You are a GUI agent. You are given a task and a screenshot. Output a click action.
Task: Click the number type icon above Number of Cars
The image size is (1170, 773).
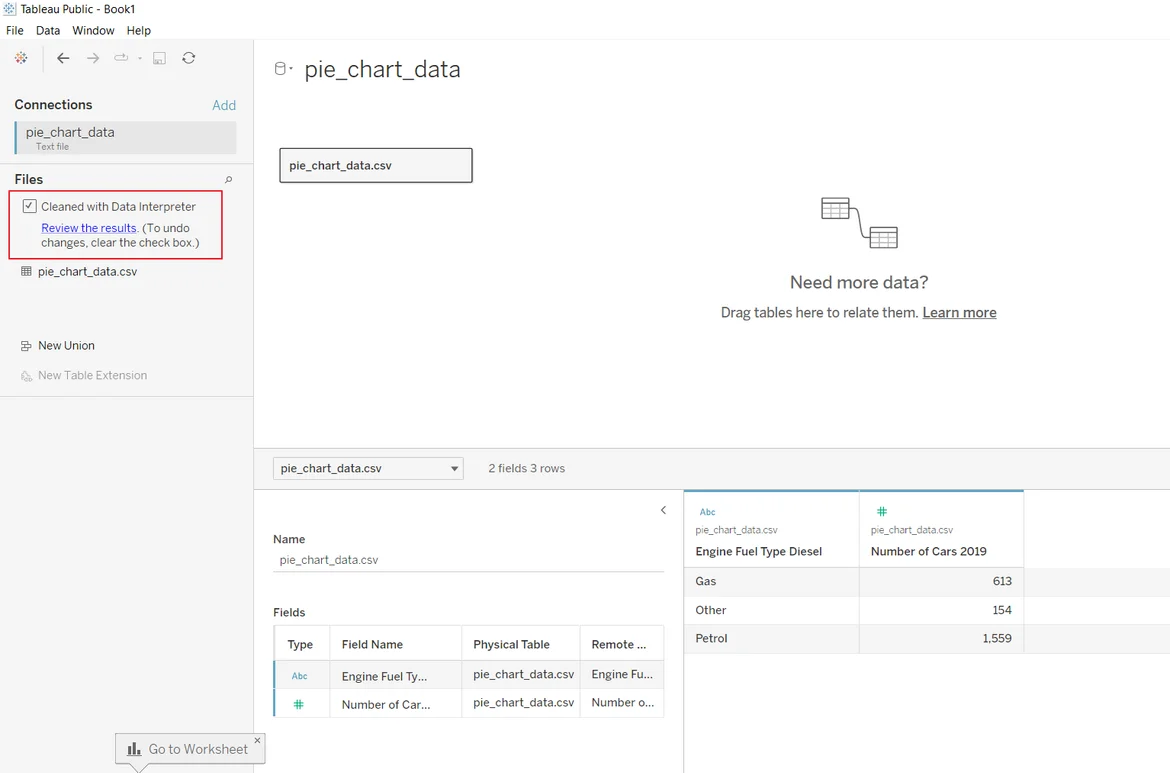click(881, 512)
